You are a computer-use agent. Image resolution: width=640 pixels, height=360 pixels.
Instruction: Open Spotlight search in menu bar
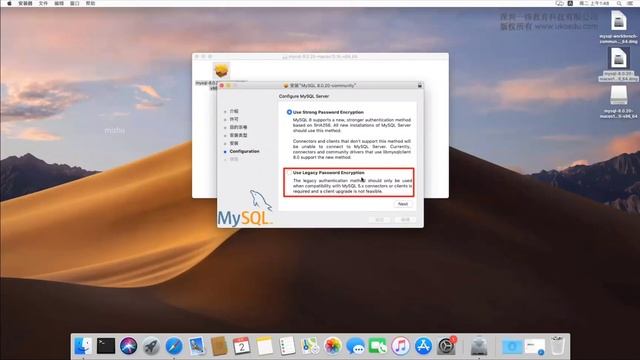tap(619, 3)
